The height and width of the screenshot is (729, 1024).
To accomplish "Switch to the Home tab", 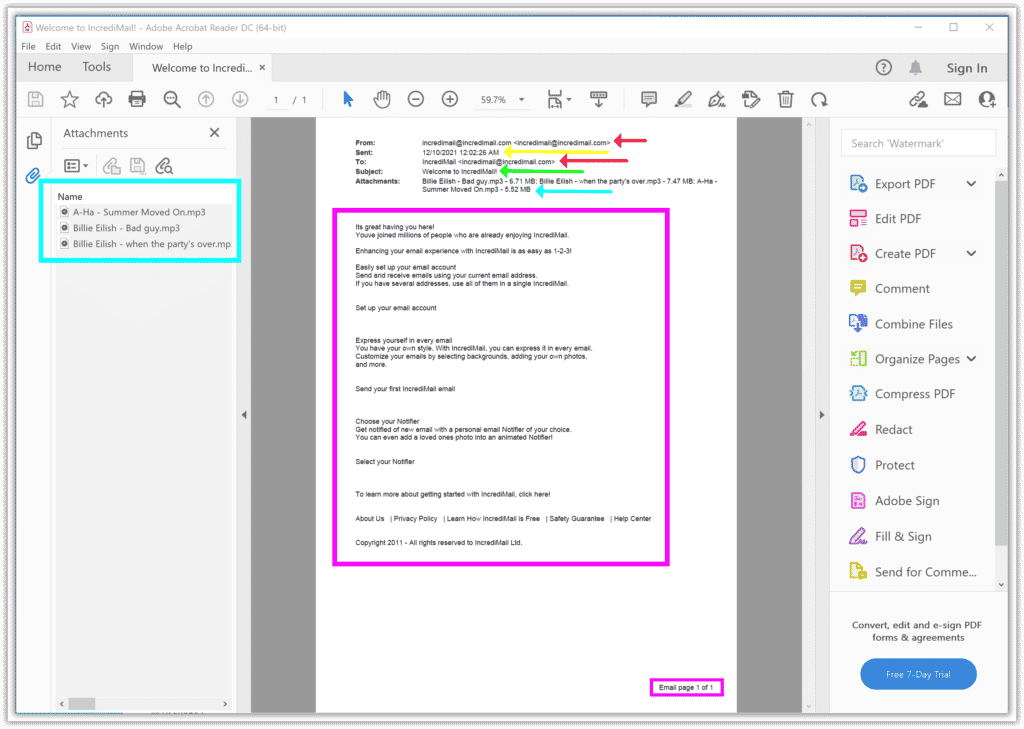I will 44,66.
